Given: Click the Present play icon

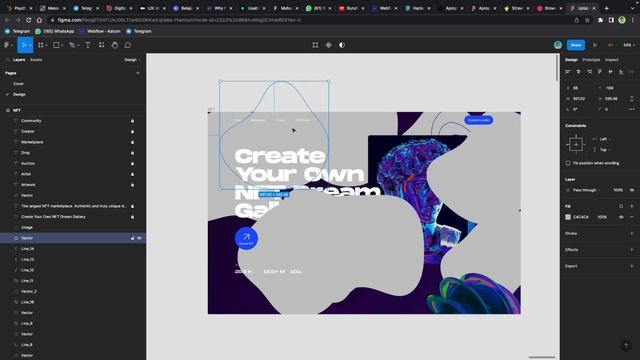Looking at the screenshot, I should (595, 45).
